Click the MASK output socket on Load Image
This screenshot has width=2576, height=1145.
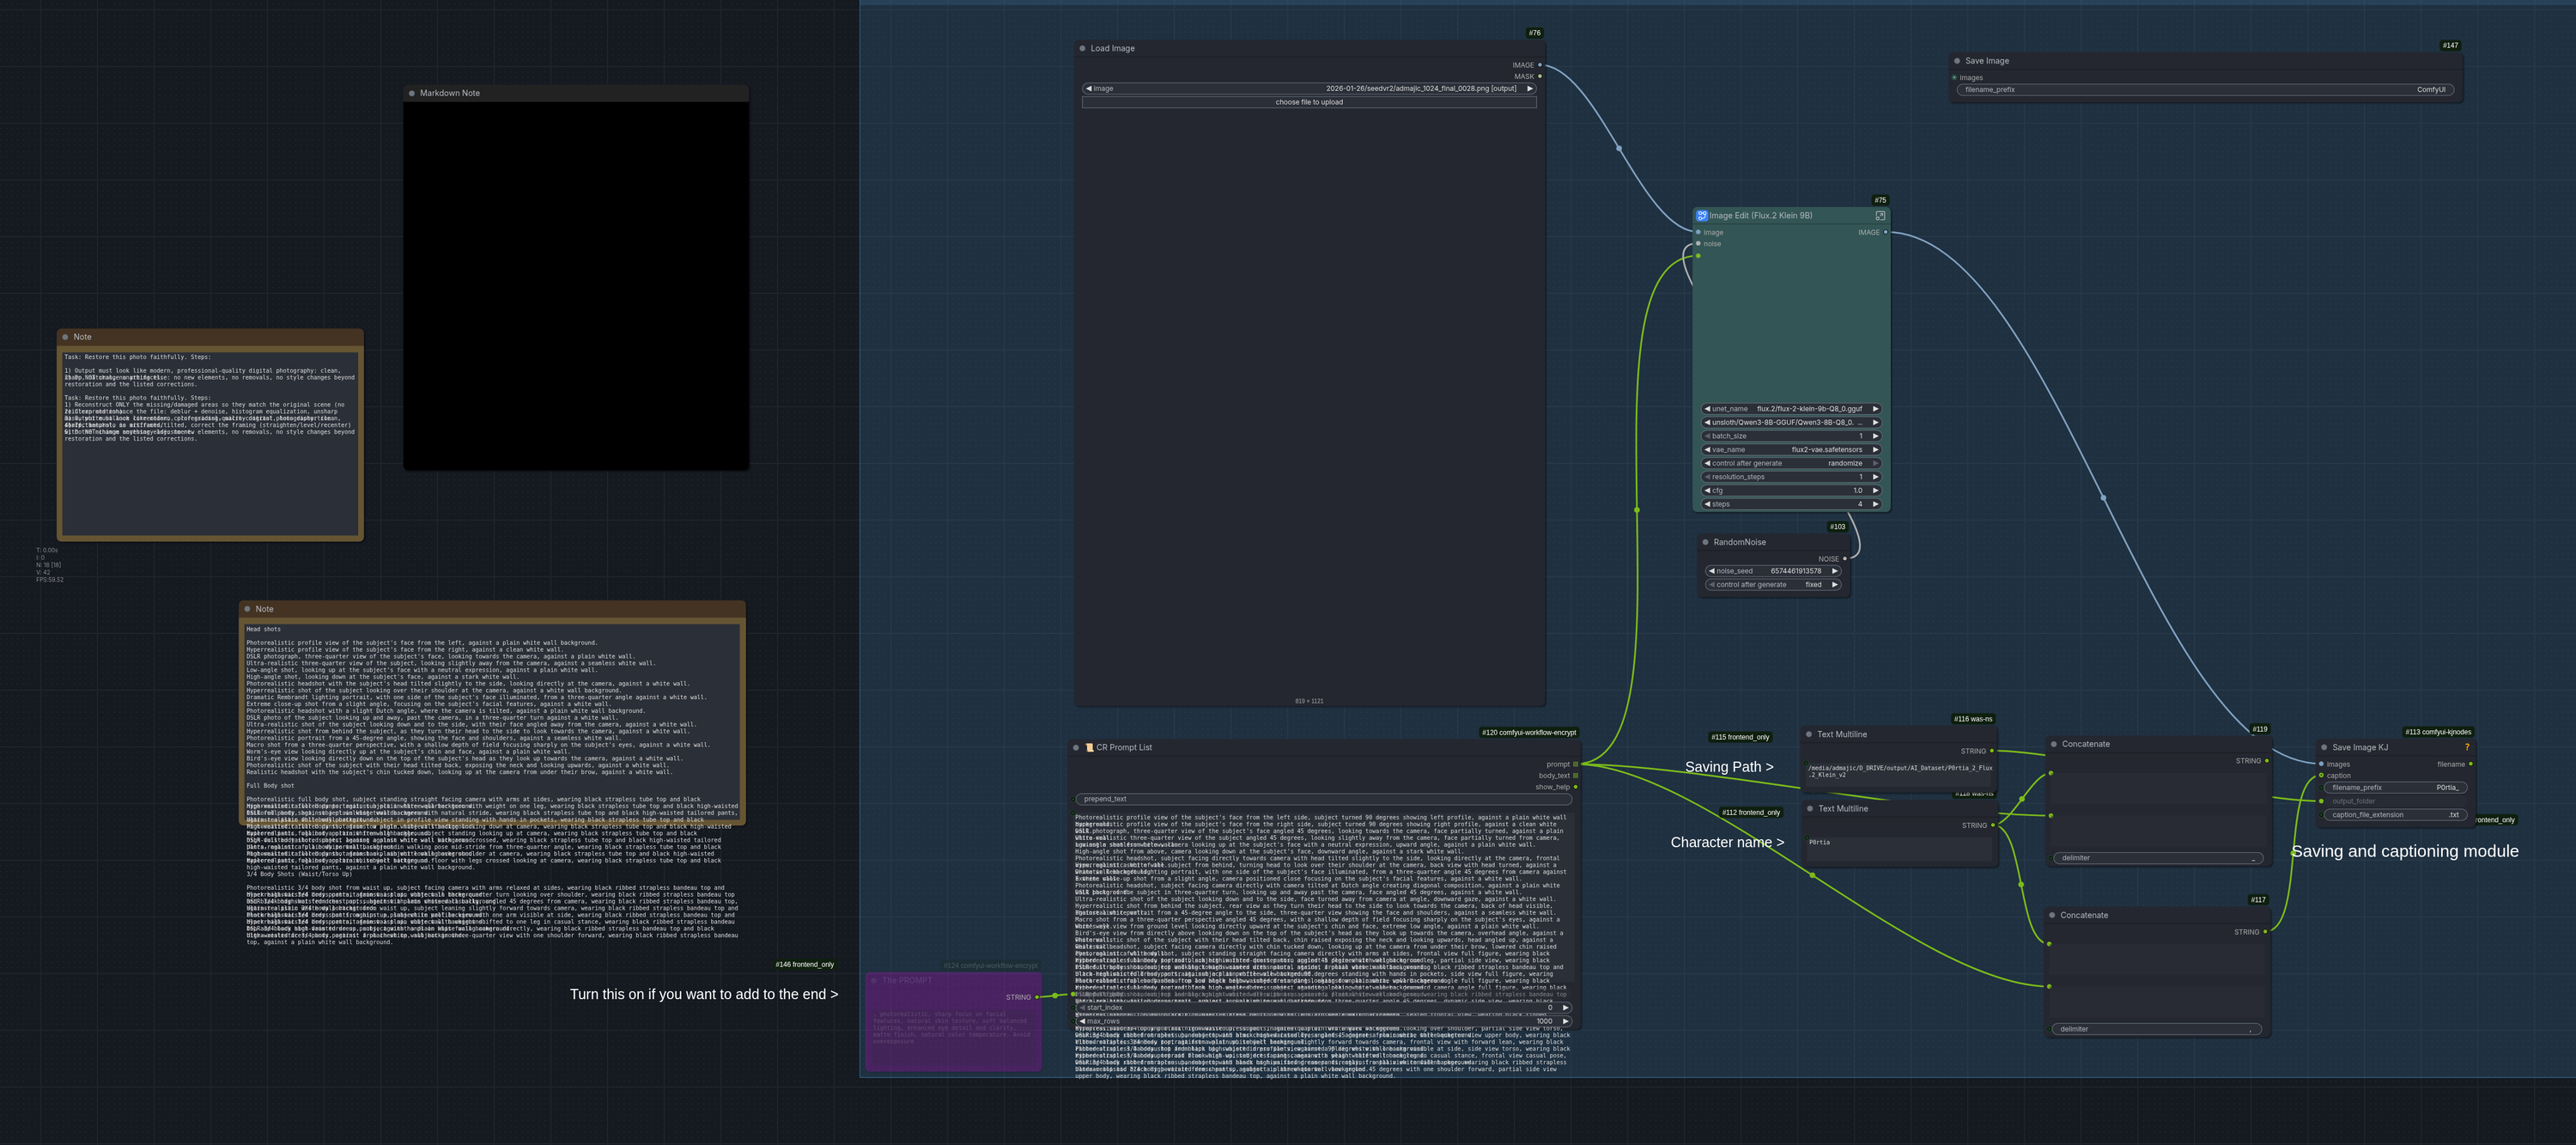point(1539,76)
